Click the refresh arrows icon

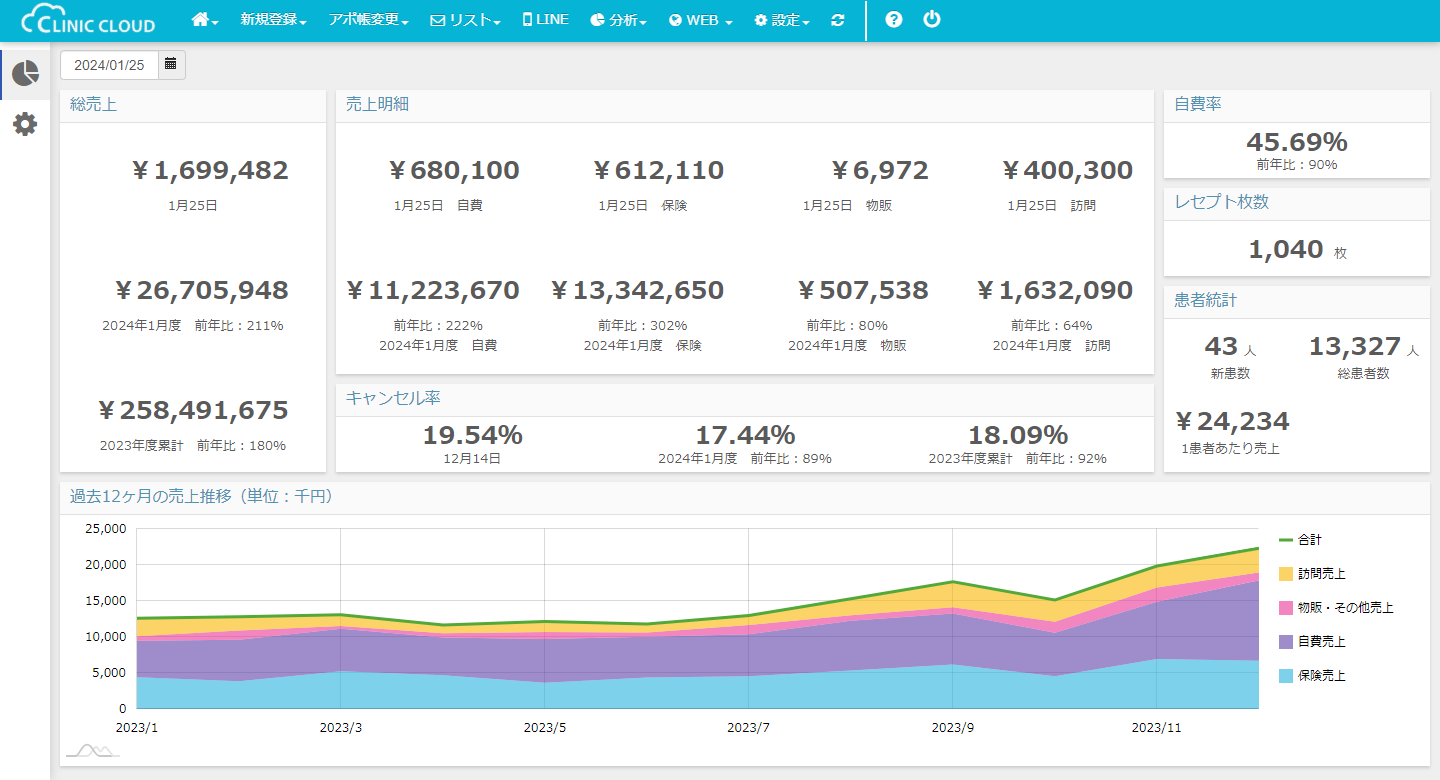click(x=838, y=20)
